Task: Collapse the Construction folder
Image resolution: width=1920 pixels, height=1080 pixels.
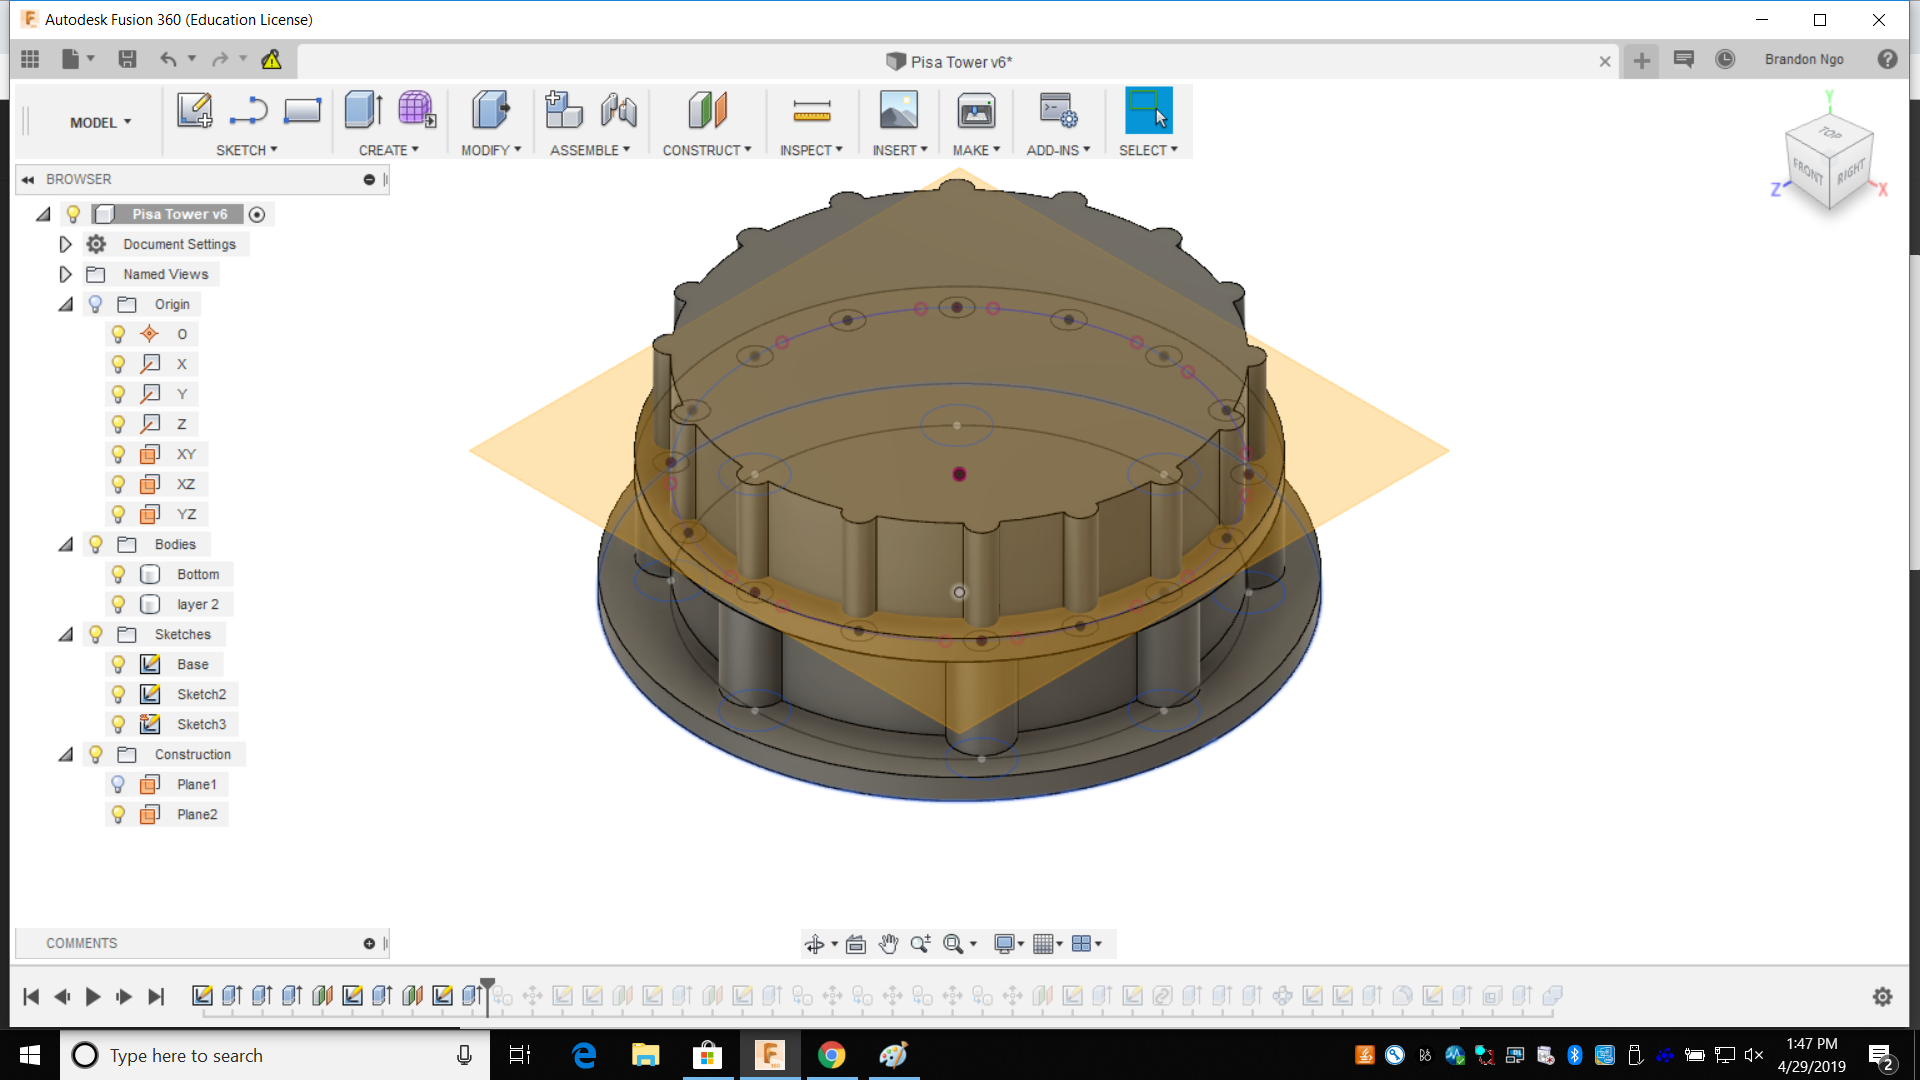Action: point(66,754)
